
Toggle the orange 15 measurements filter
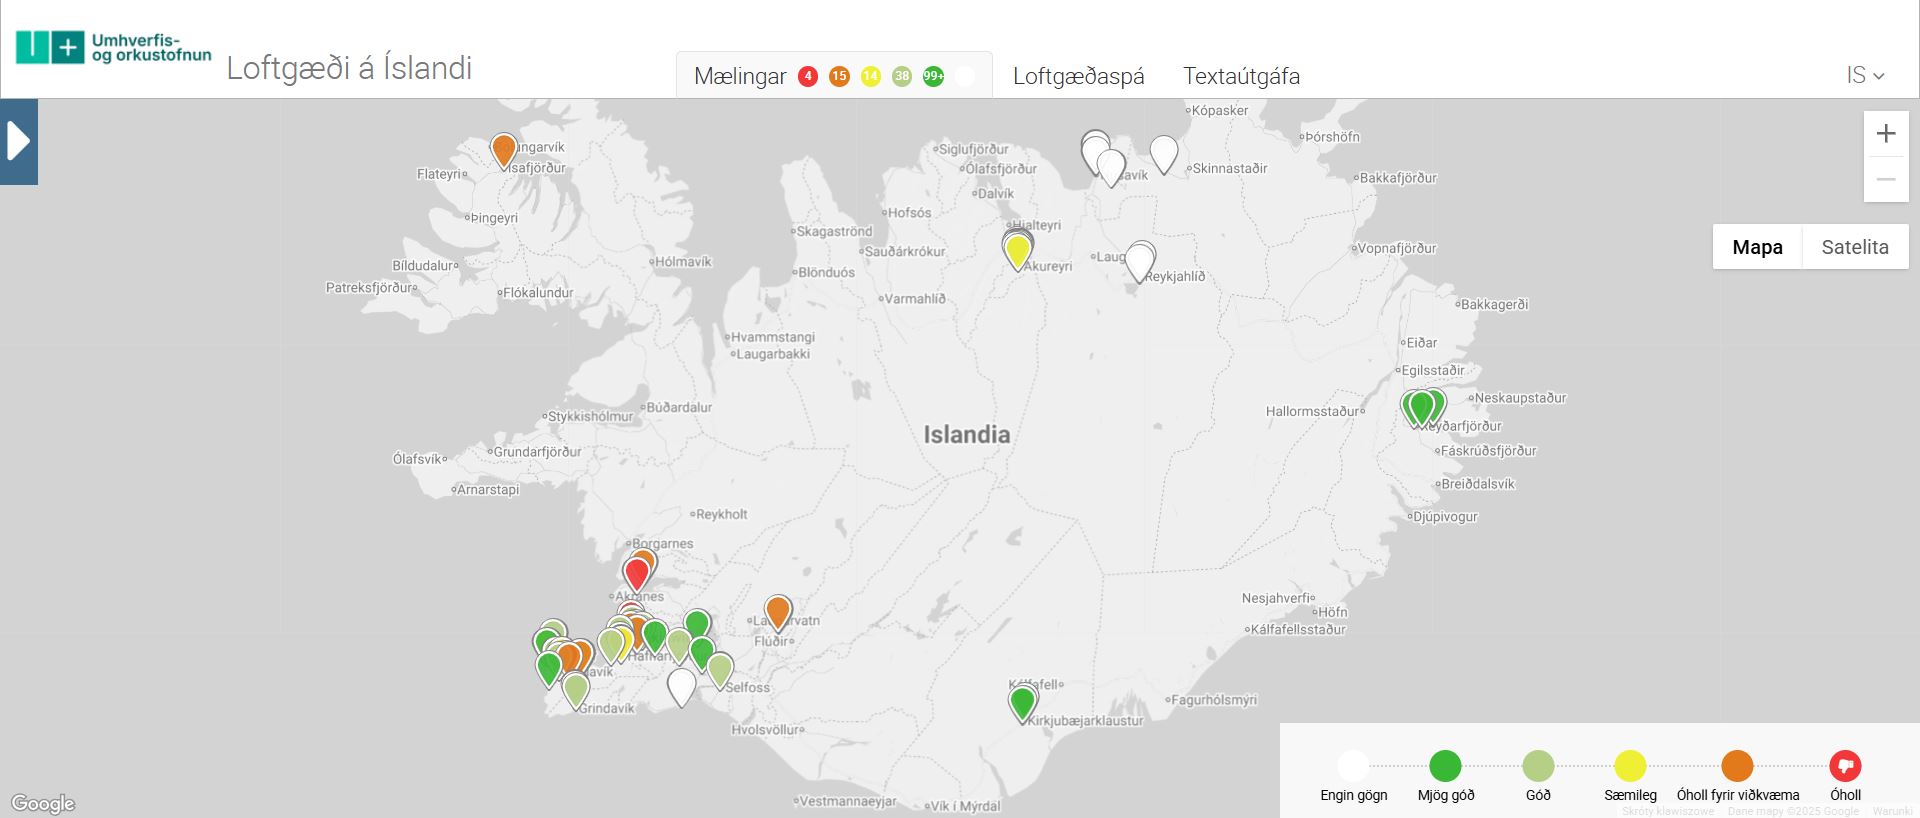coord(839,77)
